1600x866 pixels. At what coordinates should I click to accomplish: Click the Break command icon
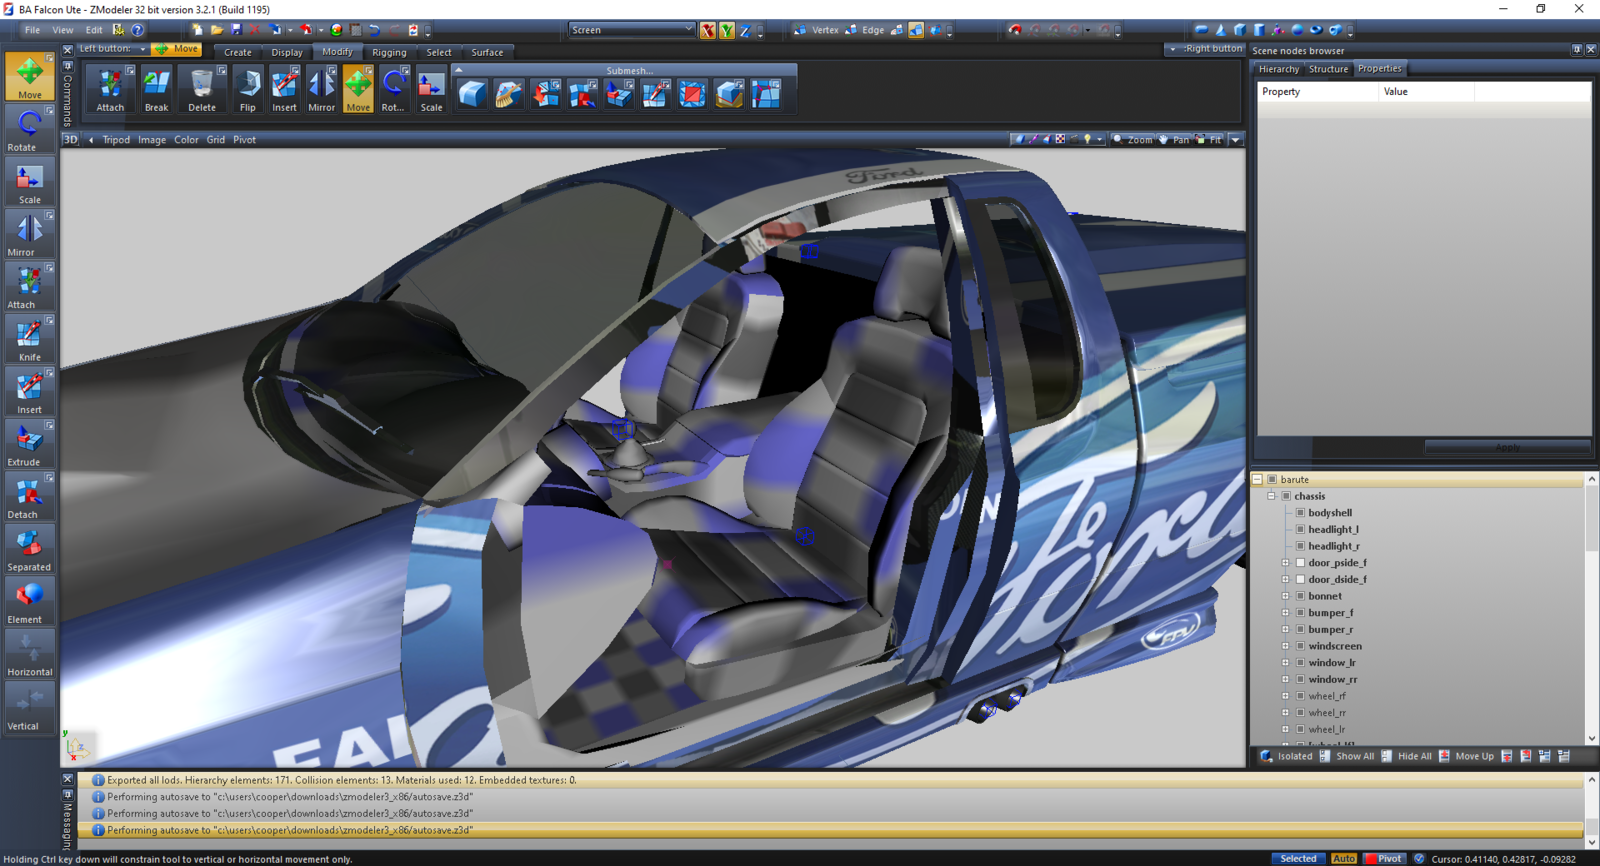[156, 89]
